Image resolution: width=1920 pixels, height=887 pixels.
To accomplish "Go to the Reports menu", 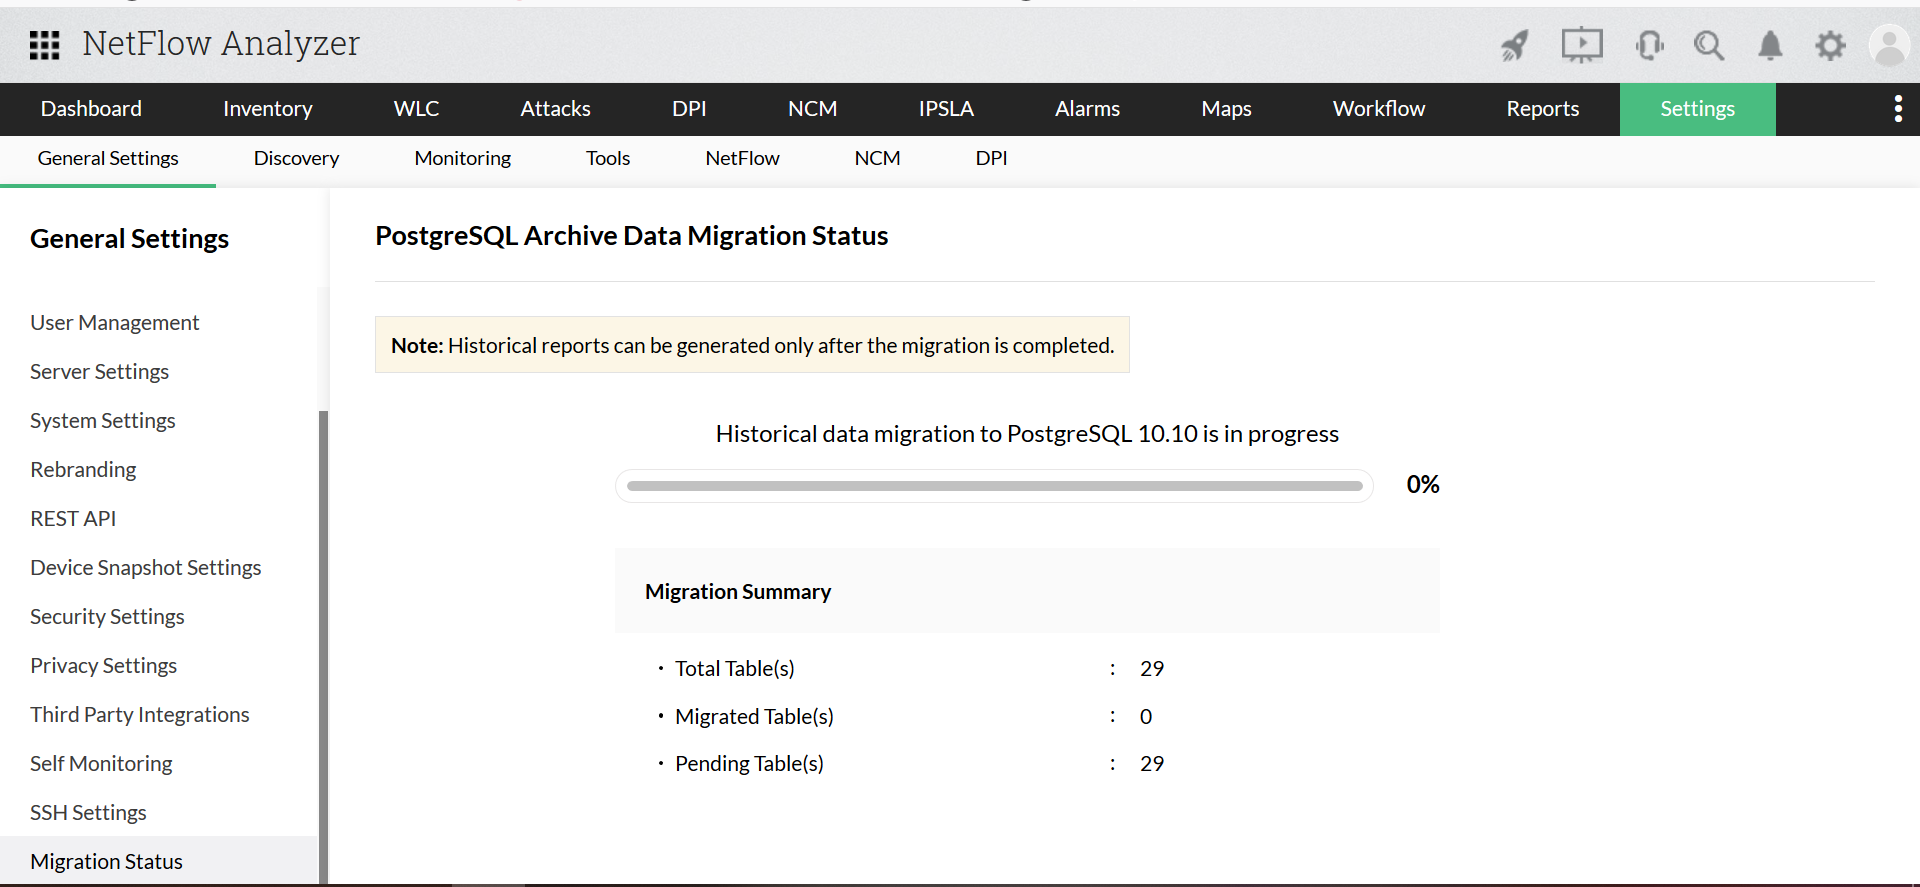I will click(x=1542, y=109).
